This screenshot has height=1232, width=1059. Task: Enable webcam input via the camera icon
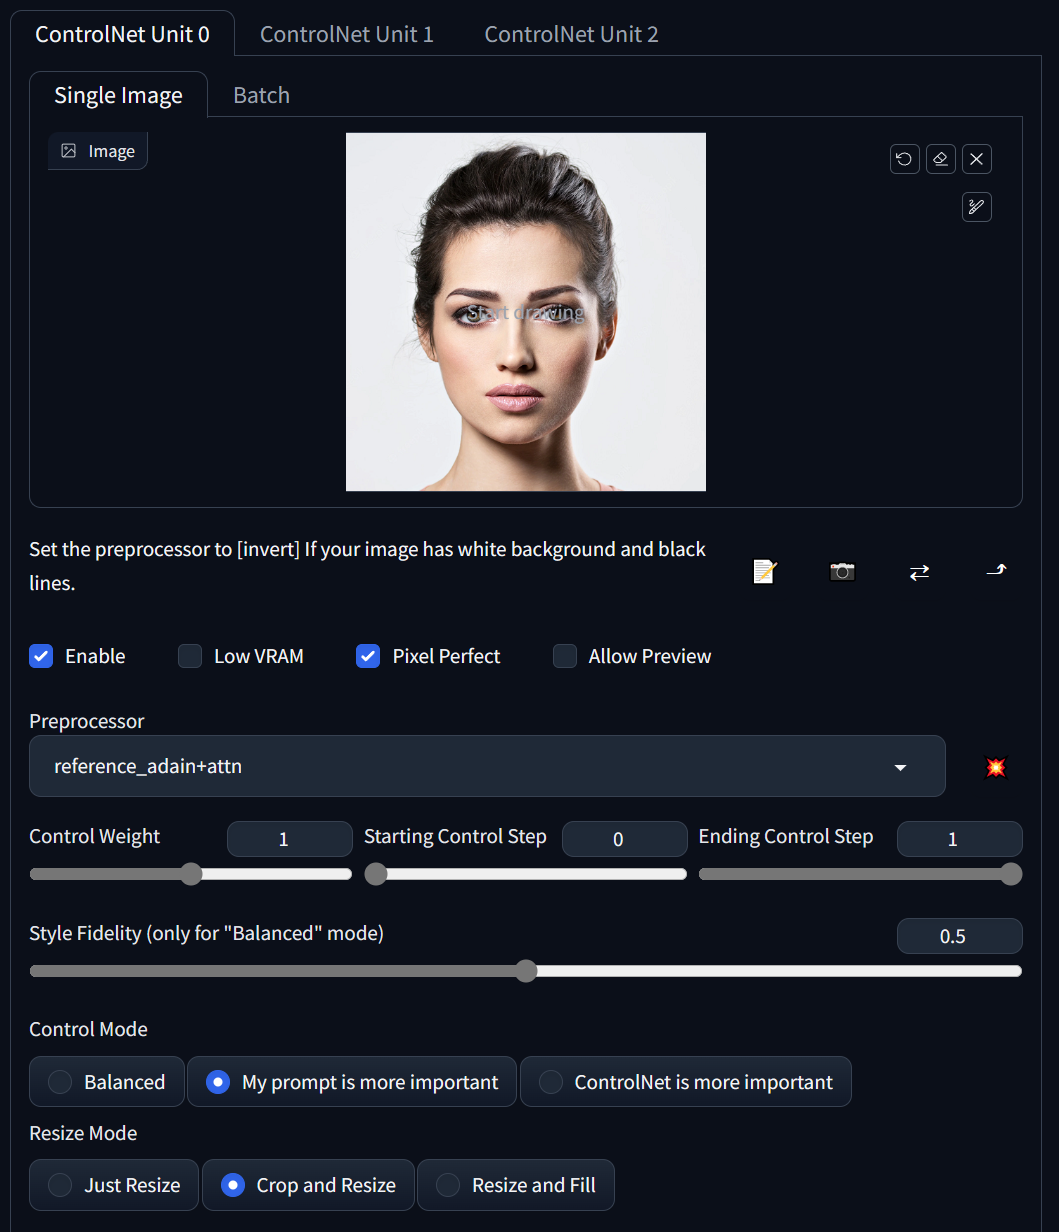(841, 571)
